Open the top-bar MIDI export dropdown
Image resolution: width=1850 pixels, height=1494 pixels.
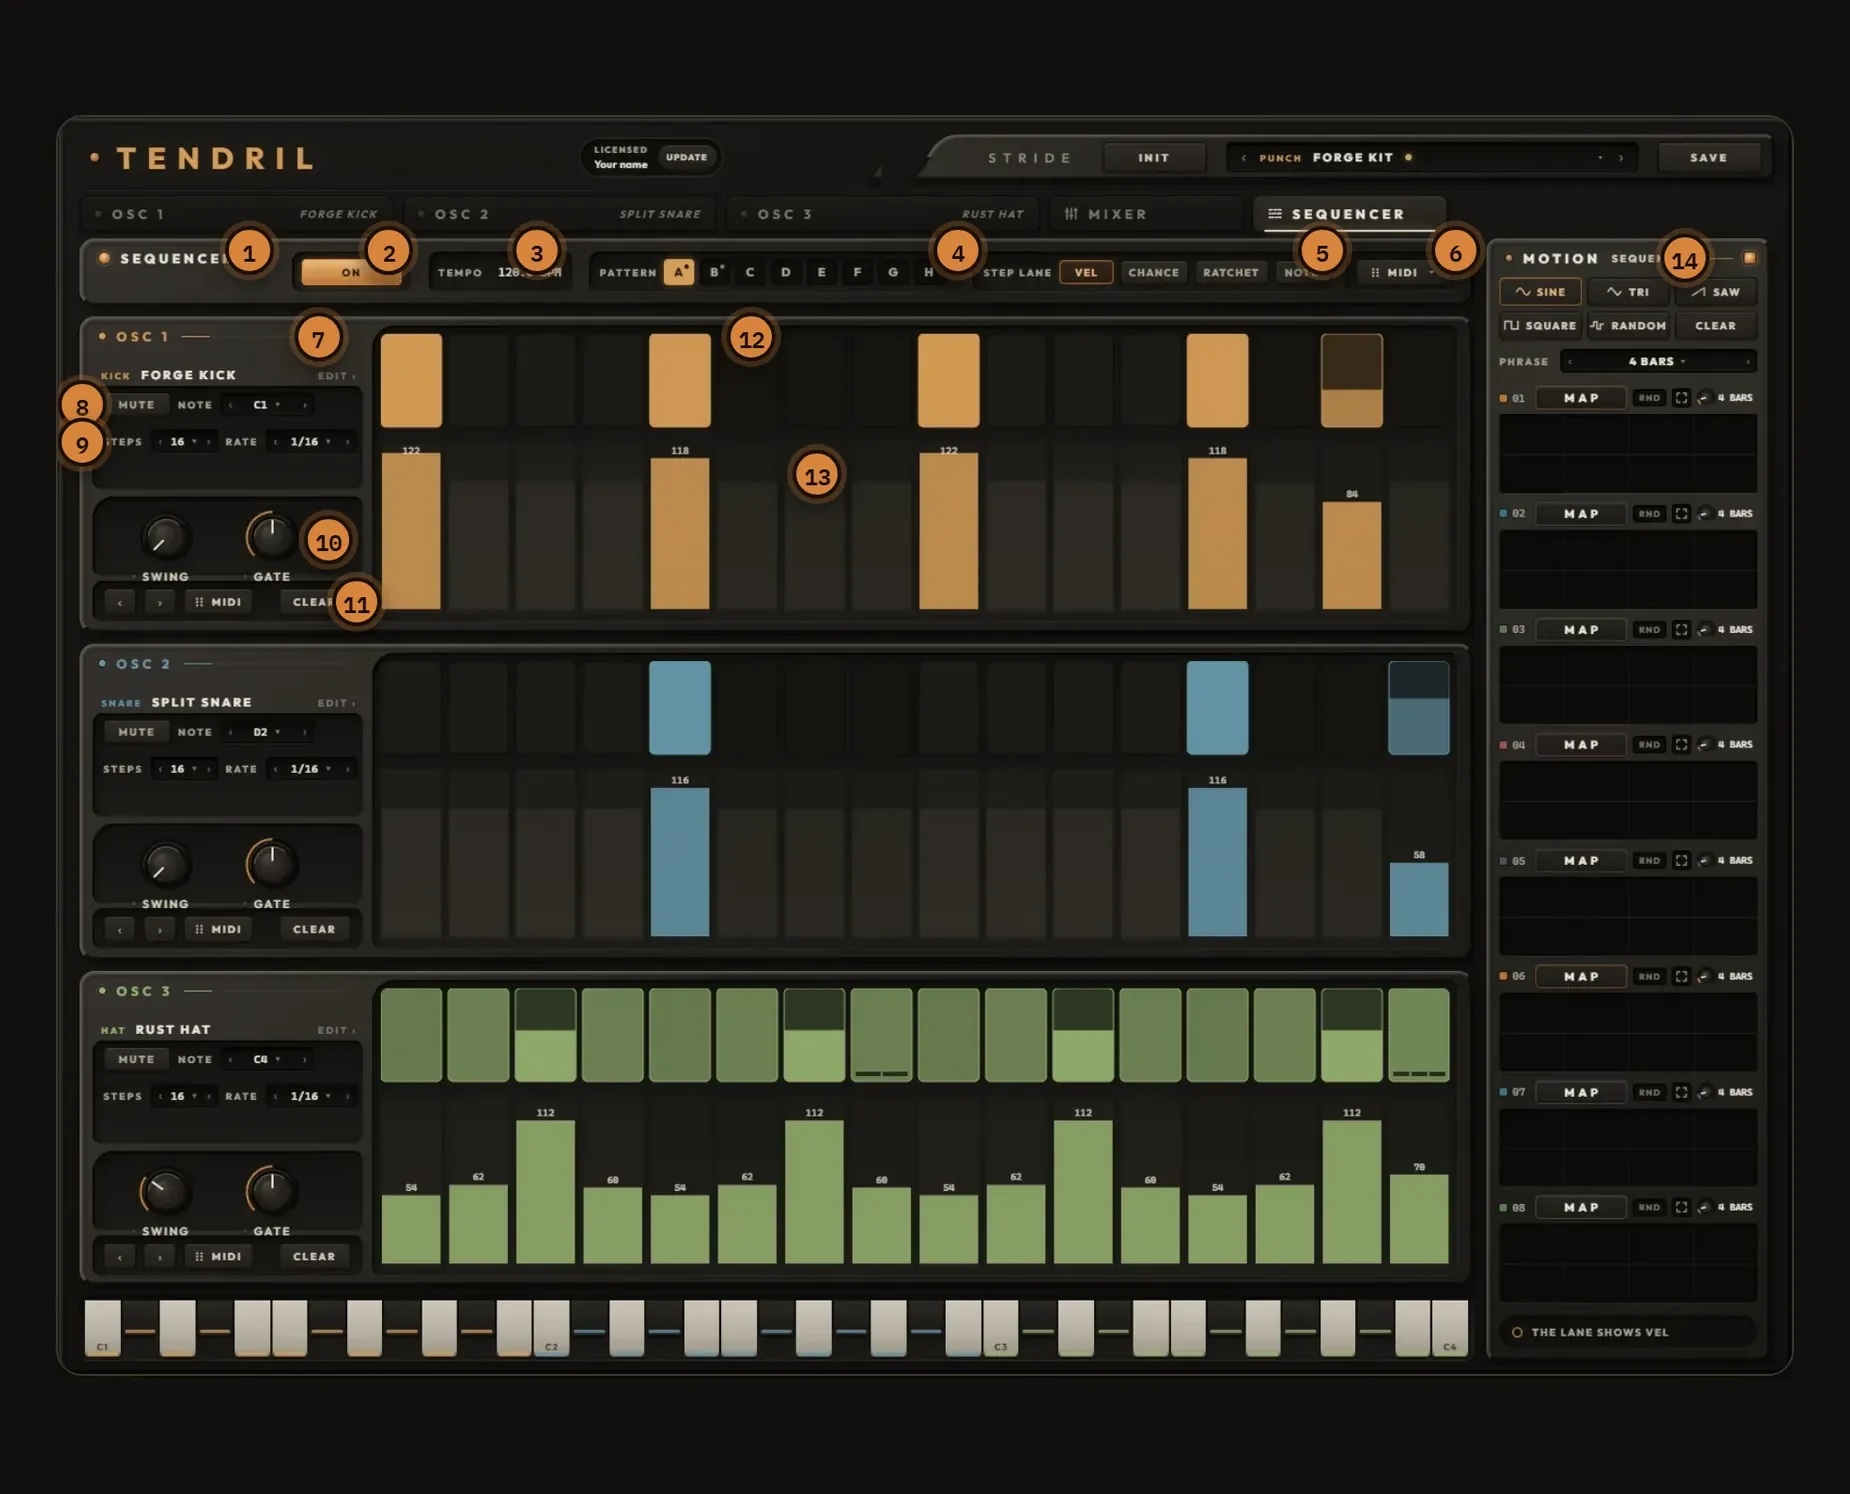pyautogui.click(x=1402, y=272)
